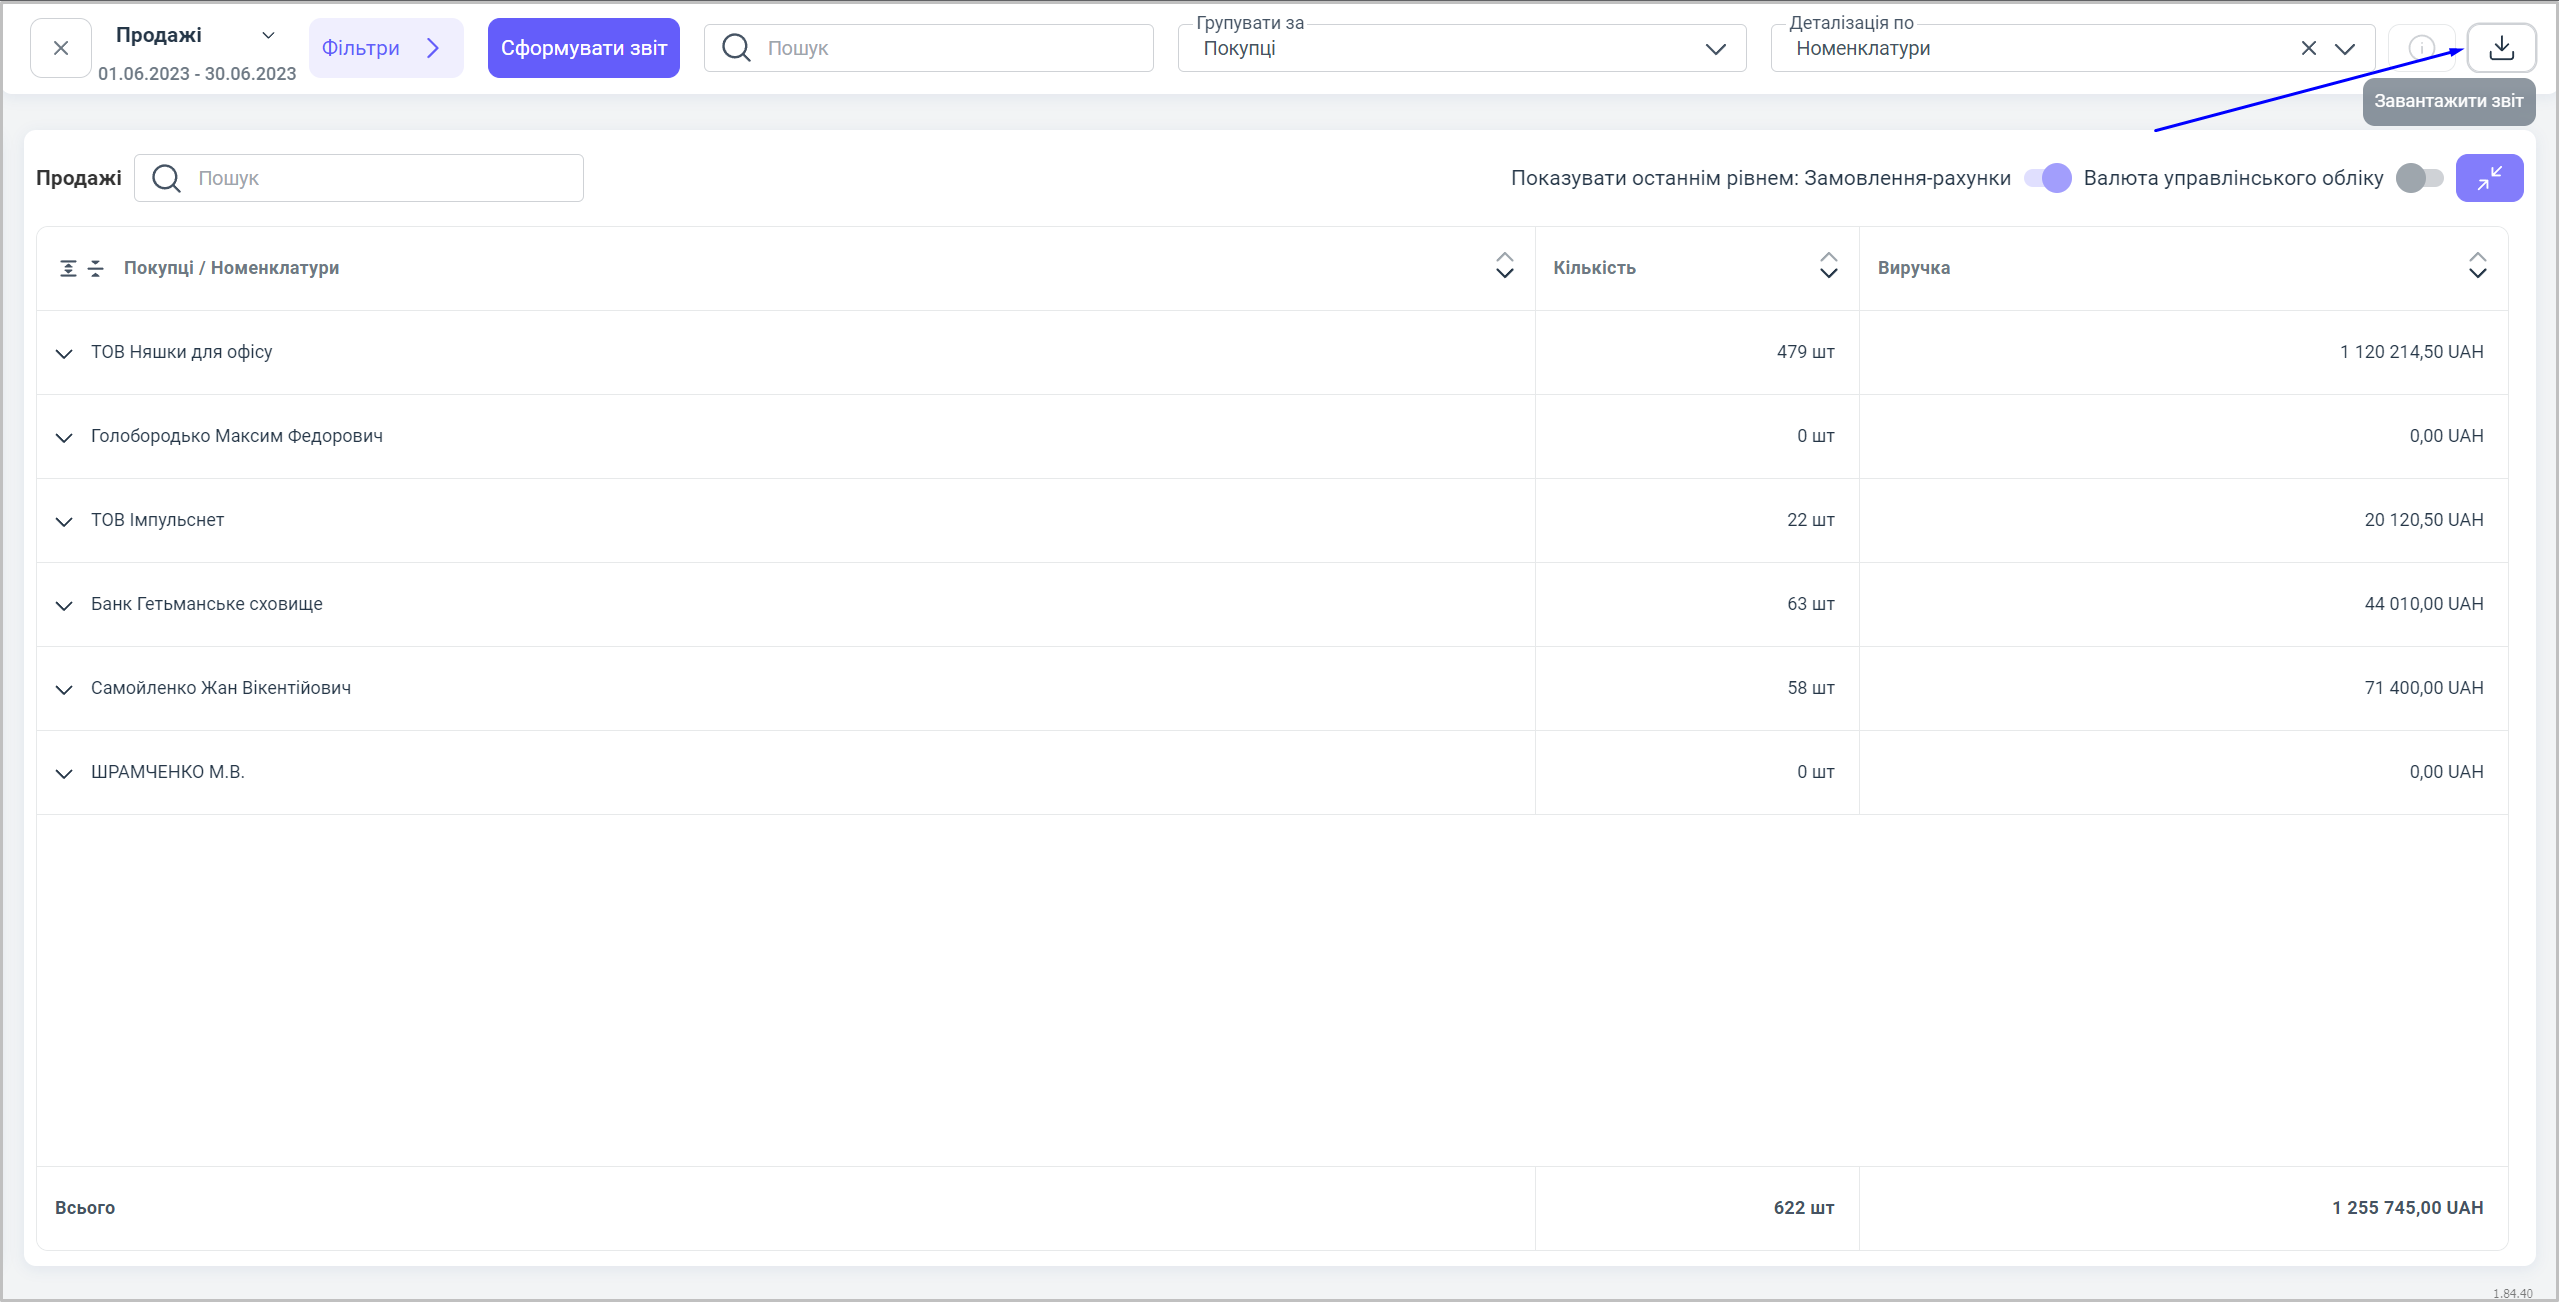This screenshot has height=1302, width=2559.
Task: Enable the Валюта управлінського обліку switch
Action: coord(2419,178)
